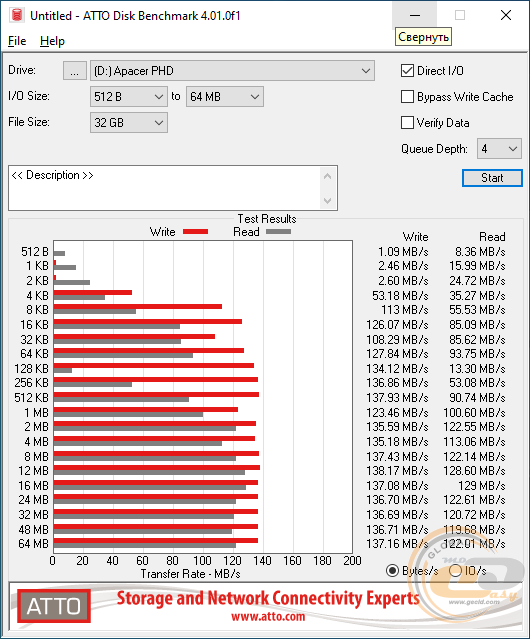Open the File menu

click(17, 41)
